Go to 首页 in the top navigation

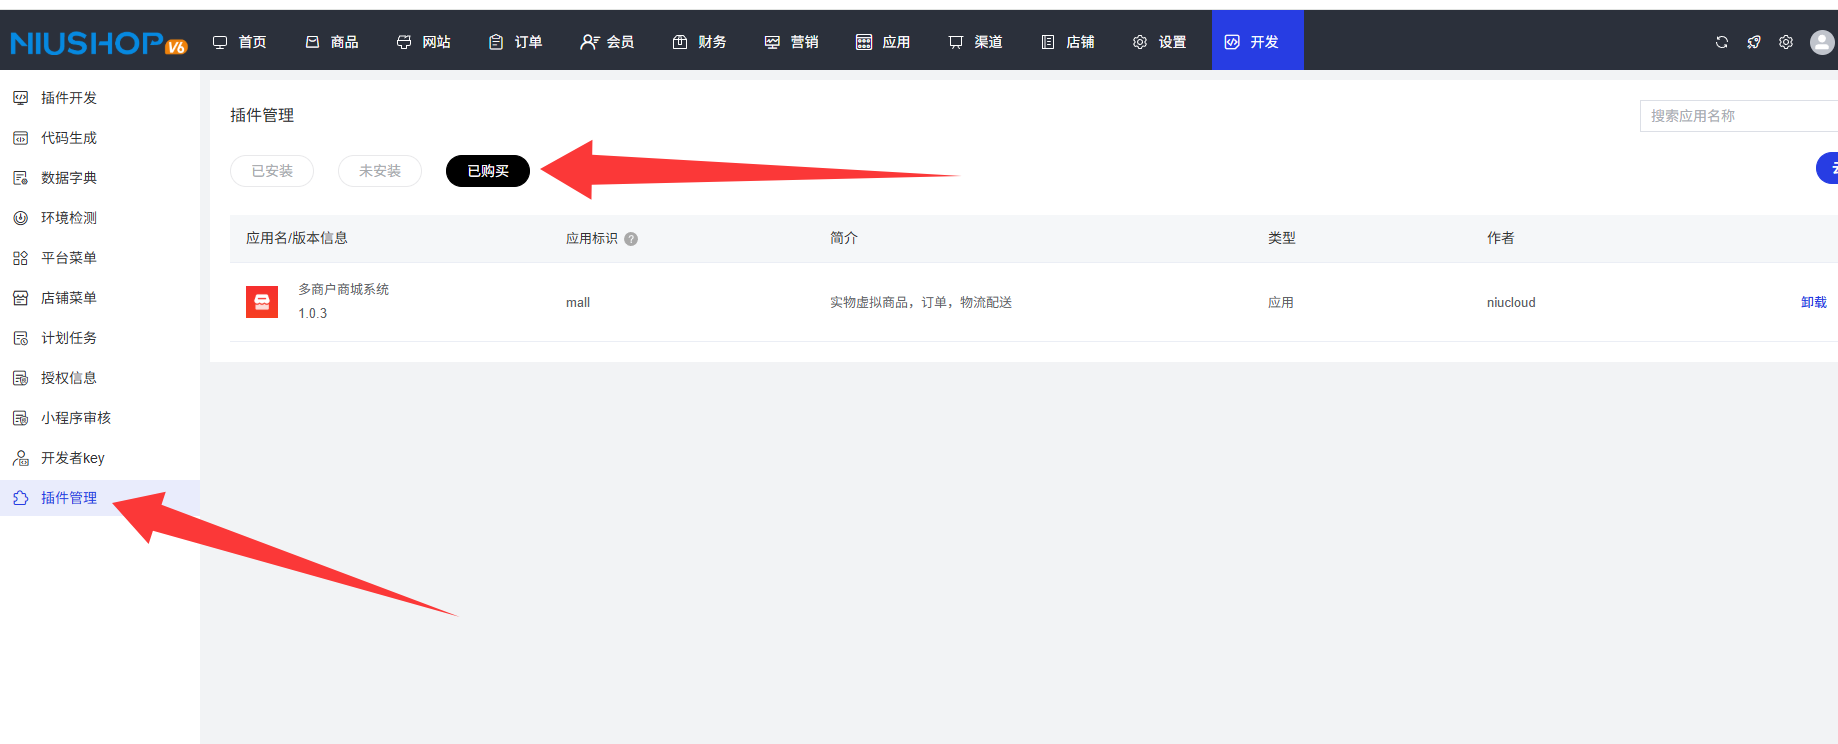coord(240,42)
